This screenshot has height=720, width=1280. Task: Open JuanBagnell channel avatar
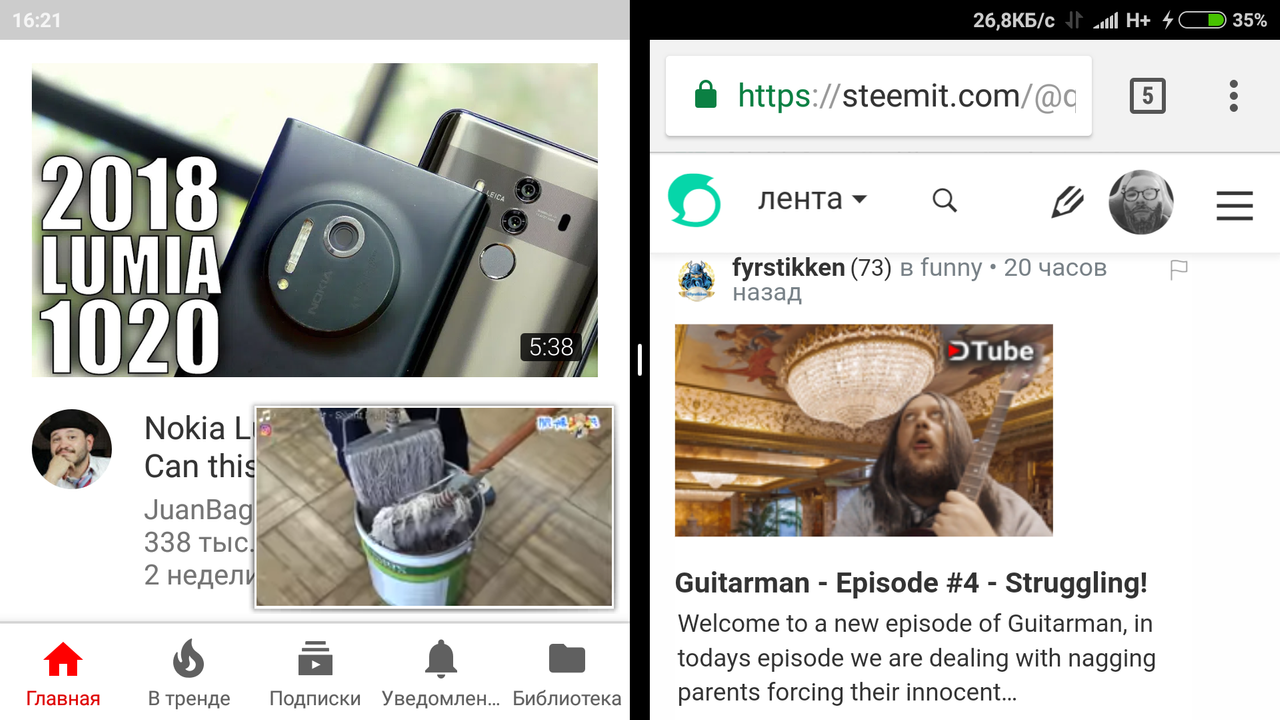[72, 449]
